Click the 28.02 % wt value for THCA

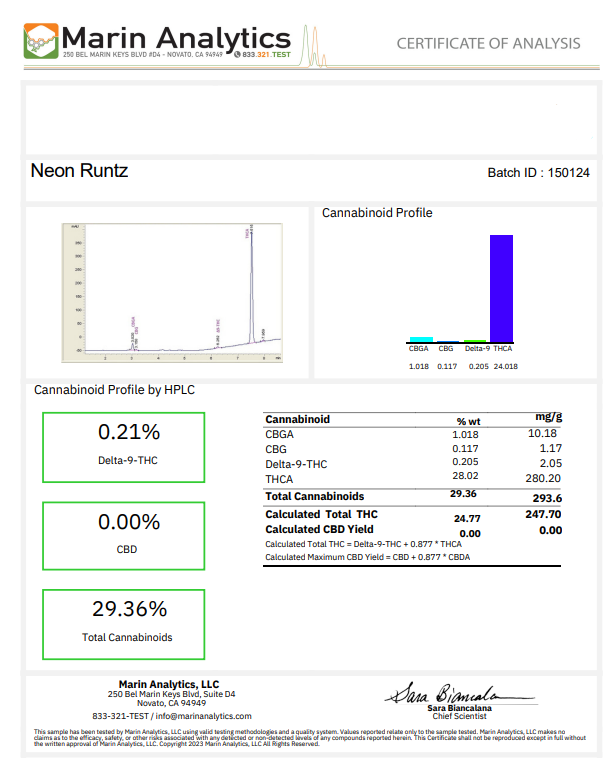point(465,476)
